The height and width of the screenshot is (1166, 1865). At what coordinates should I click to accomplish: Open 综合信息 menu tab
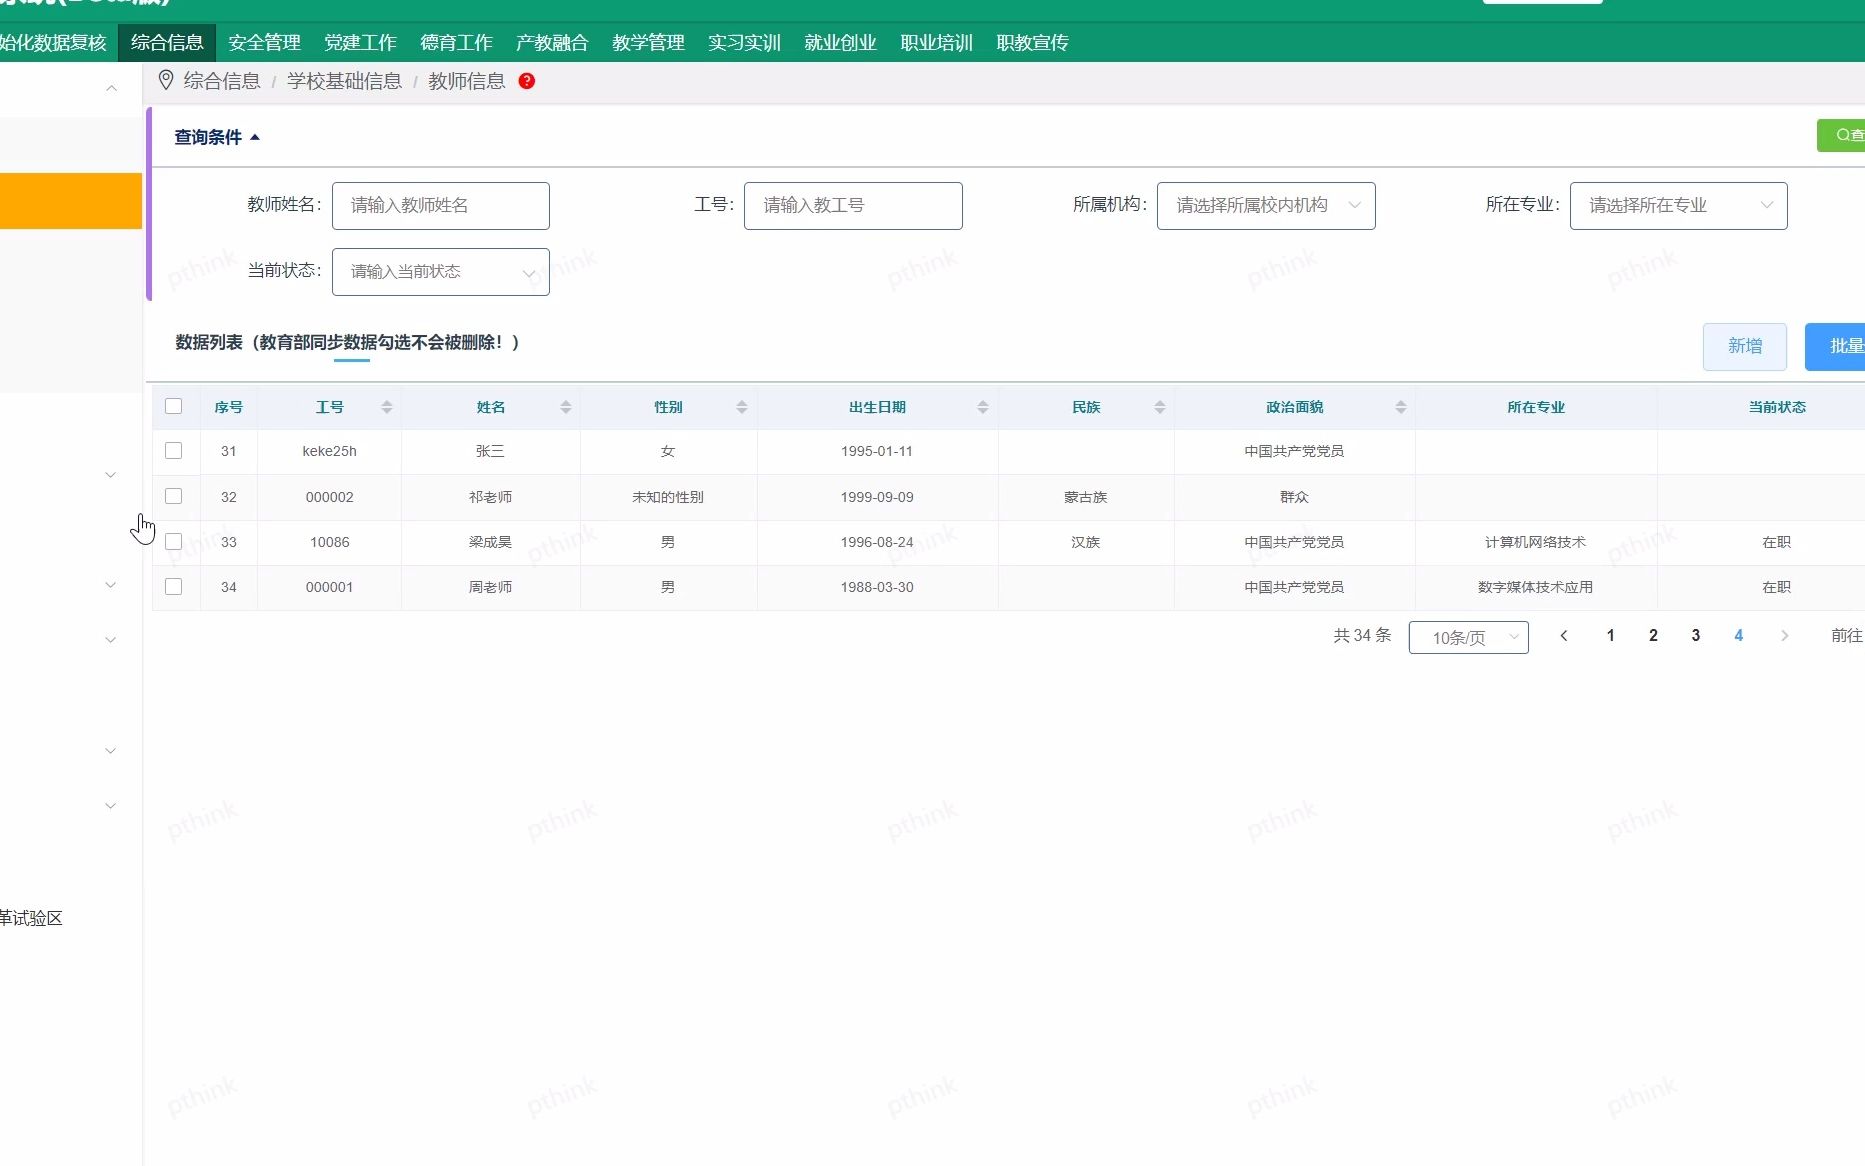[x=167, y=43]
